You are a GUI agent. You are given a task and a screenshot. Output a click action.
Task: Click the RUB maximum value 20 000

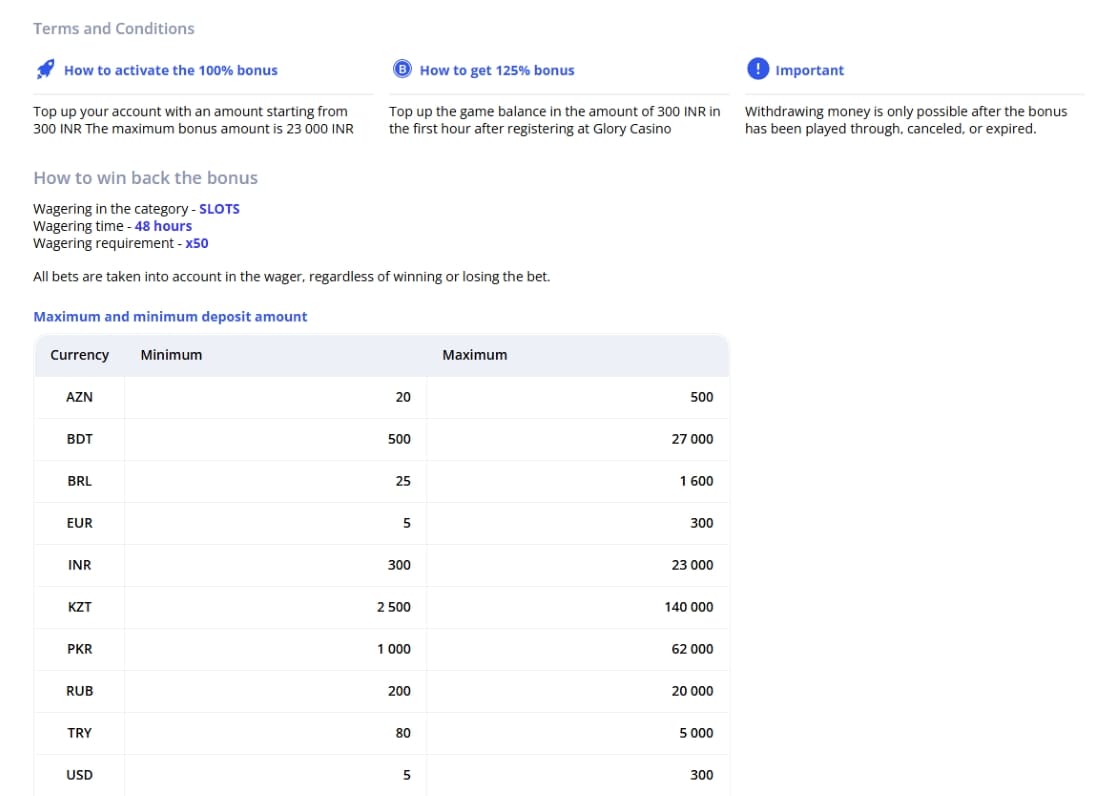tap(692, 692)
